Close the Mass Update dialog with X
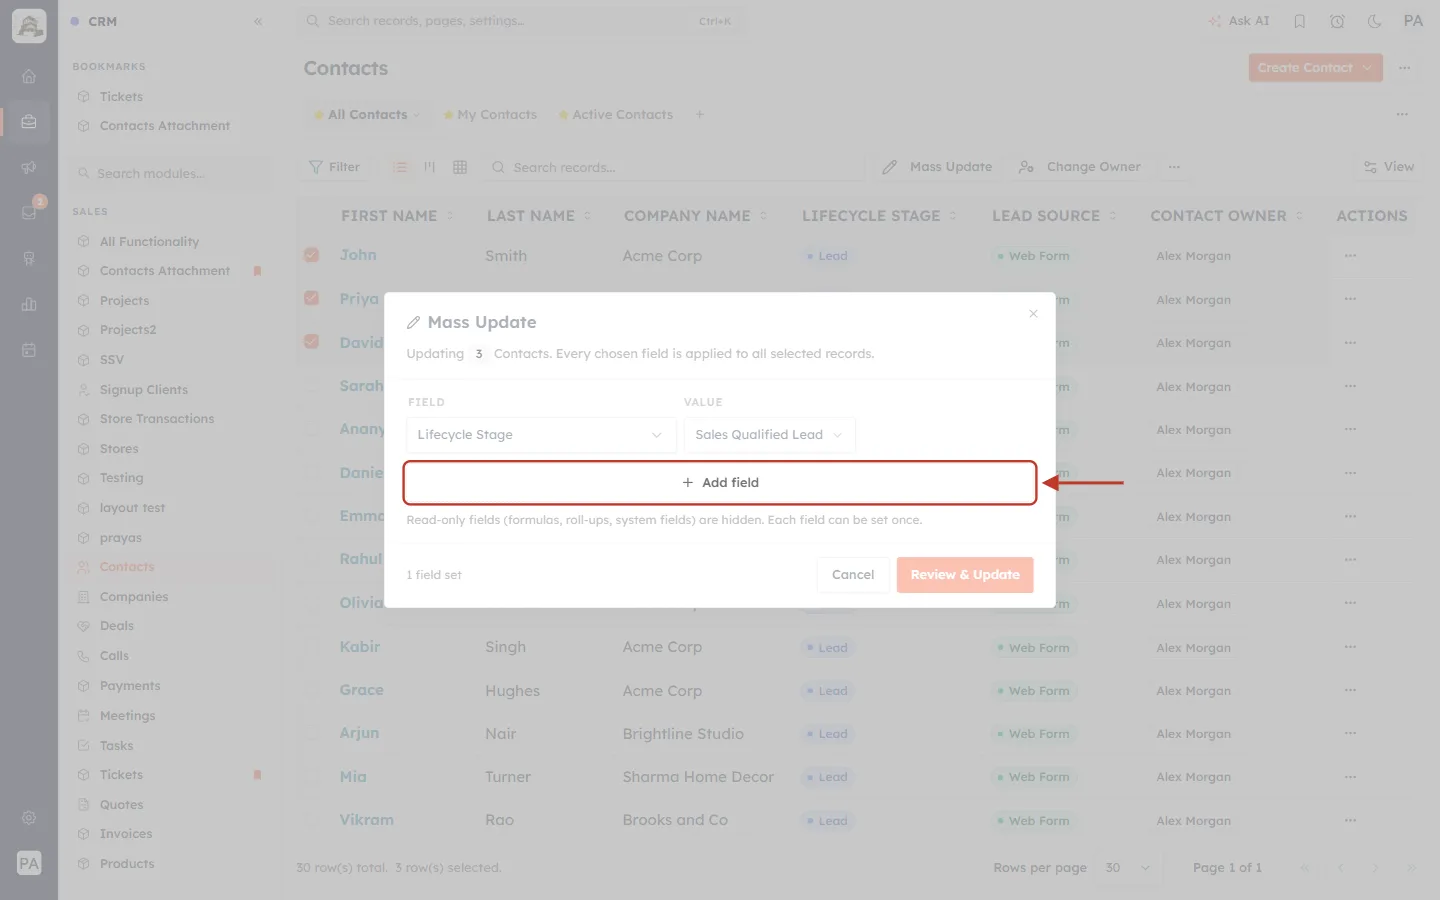The image size is (1440, 900). click(x=1033, y=314)
